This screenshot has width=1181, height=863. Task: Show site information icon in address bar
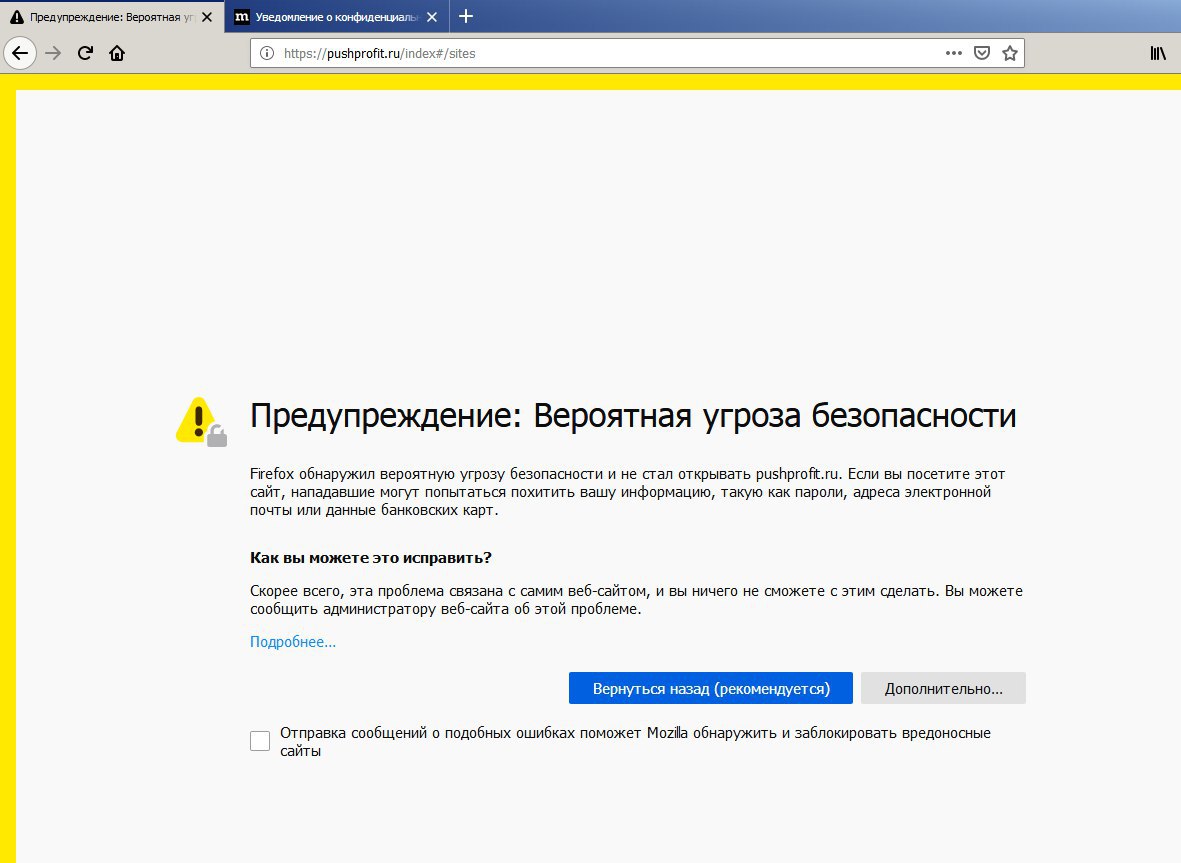click(x=267, y=53)
